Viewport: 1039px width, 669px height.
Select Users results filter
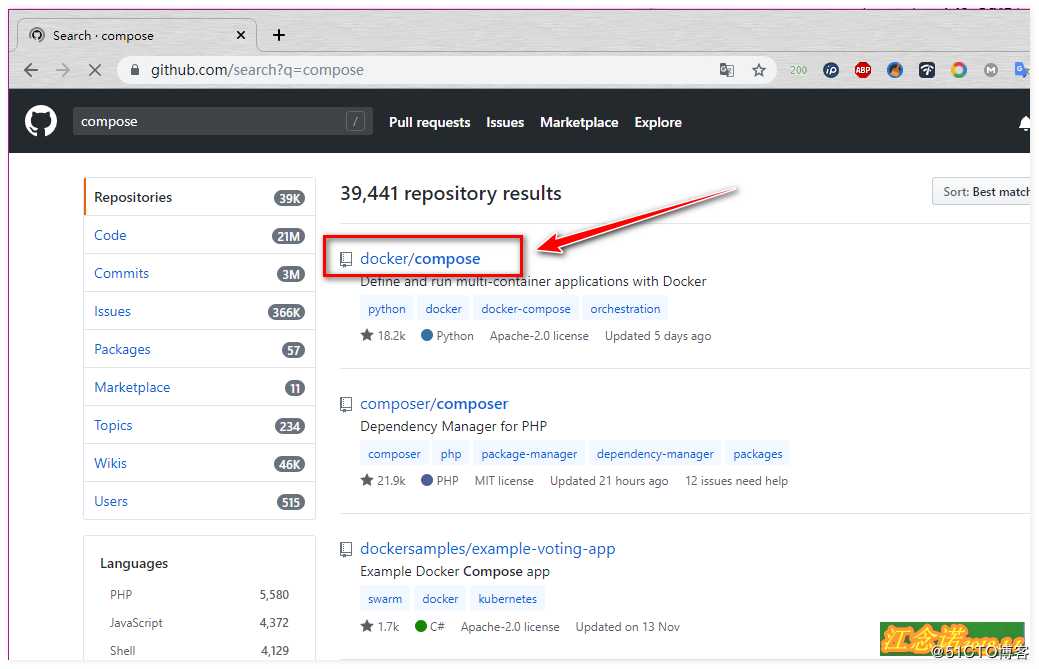tap(199, 501)
